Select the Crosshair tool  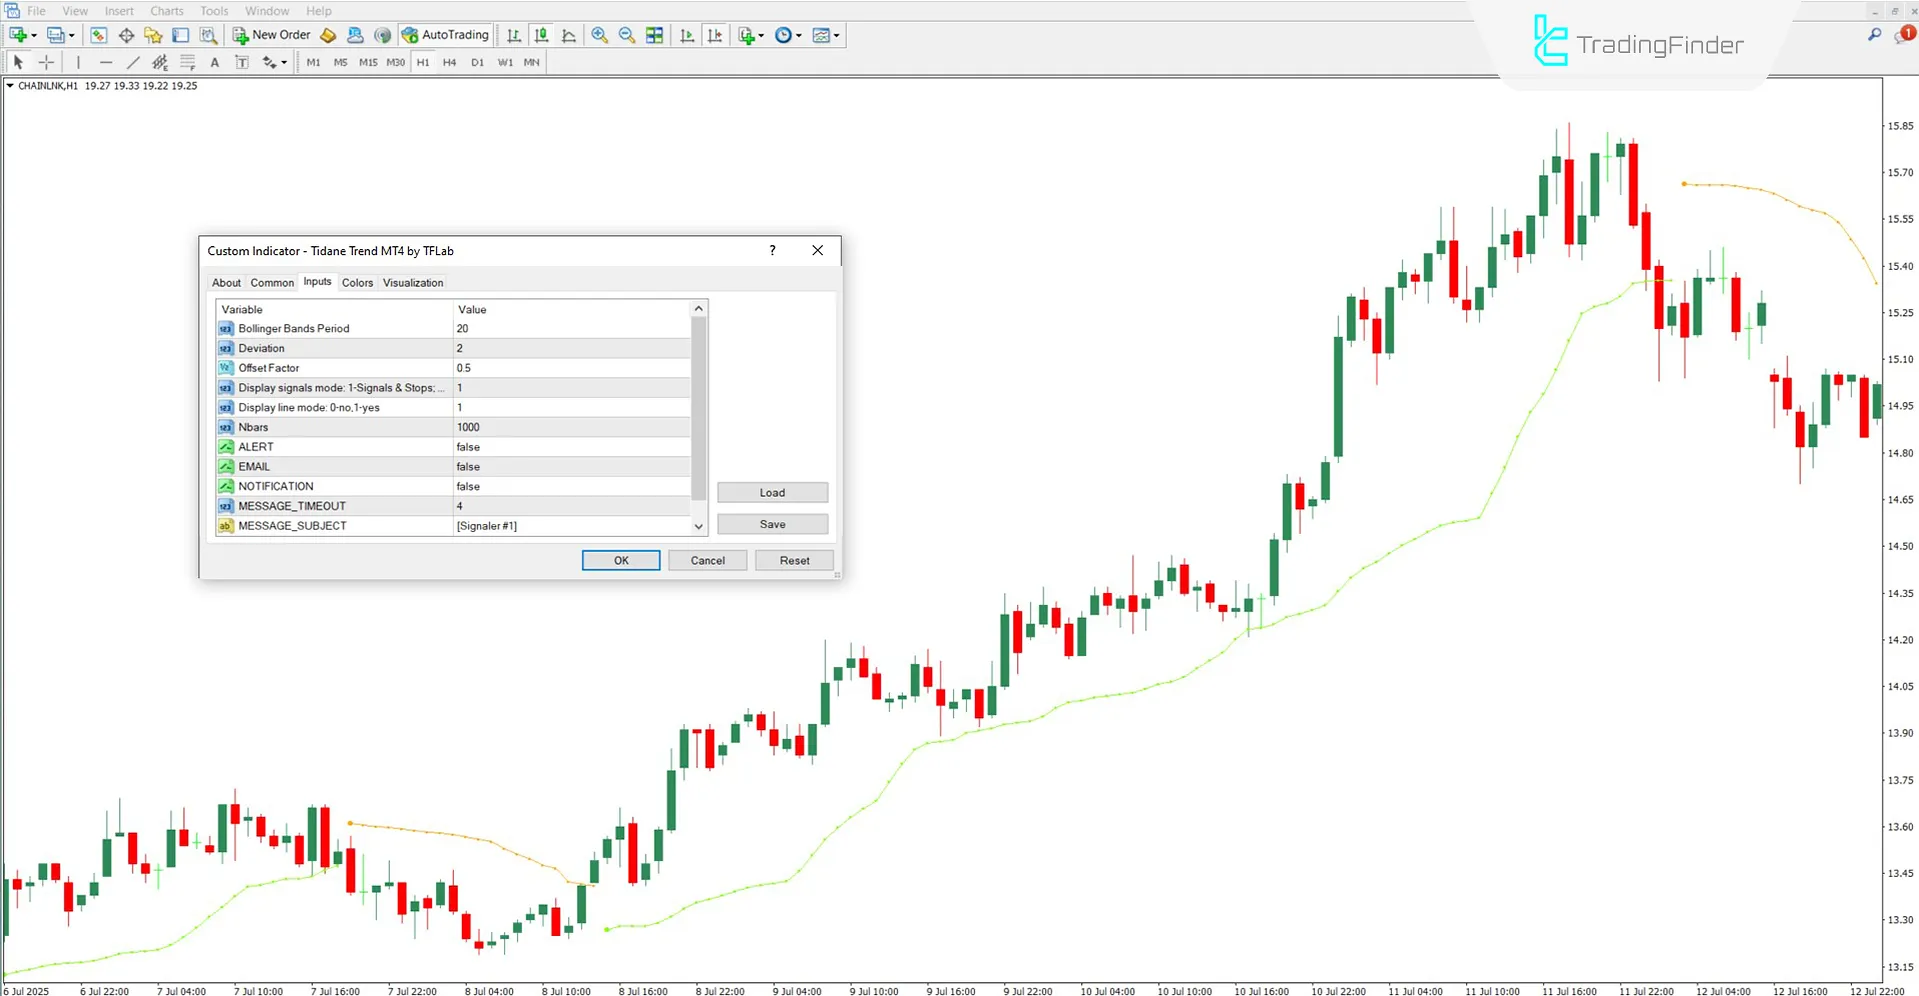[46, 61]
